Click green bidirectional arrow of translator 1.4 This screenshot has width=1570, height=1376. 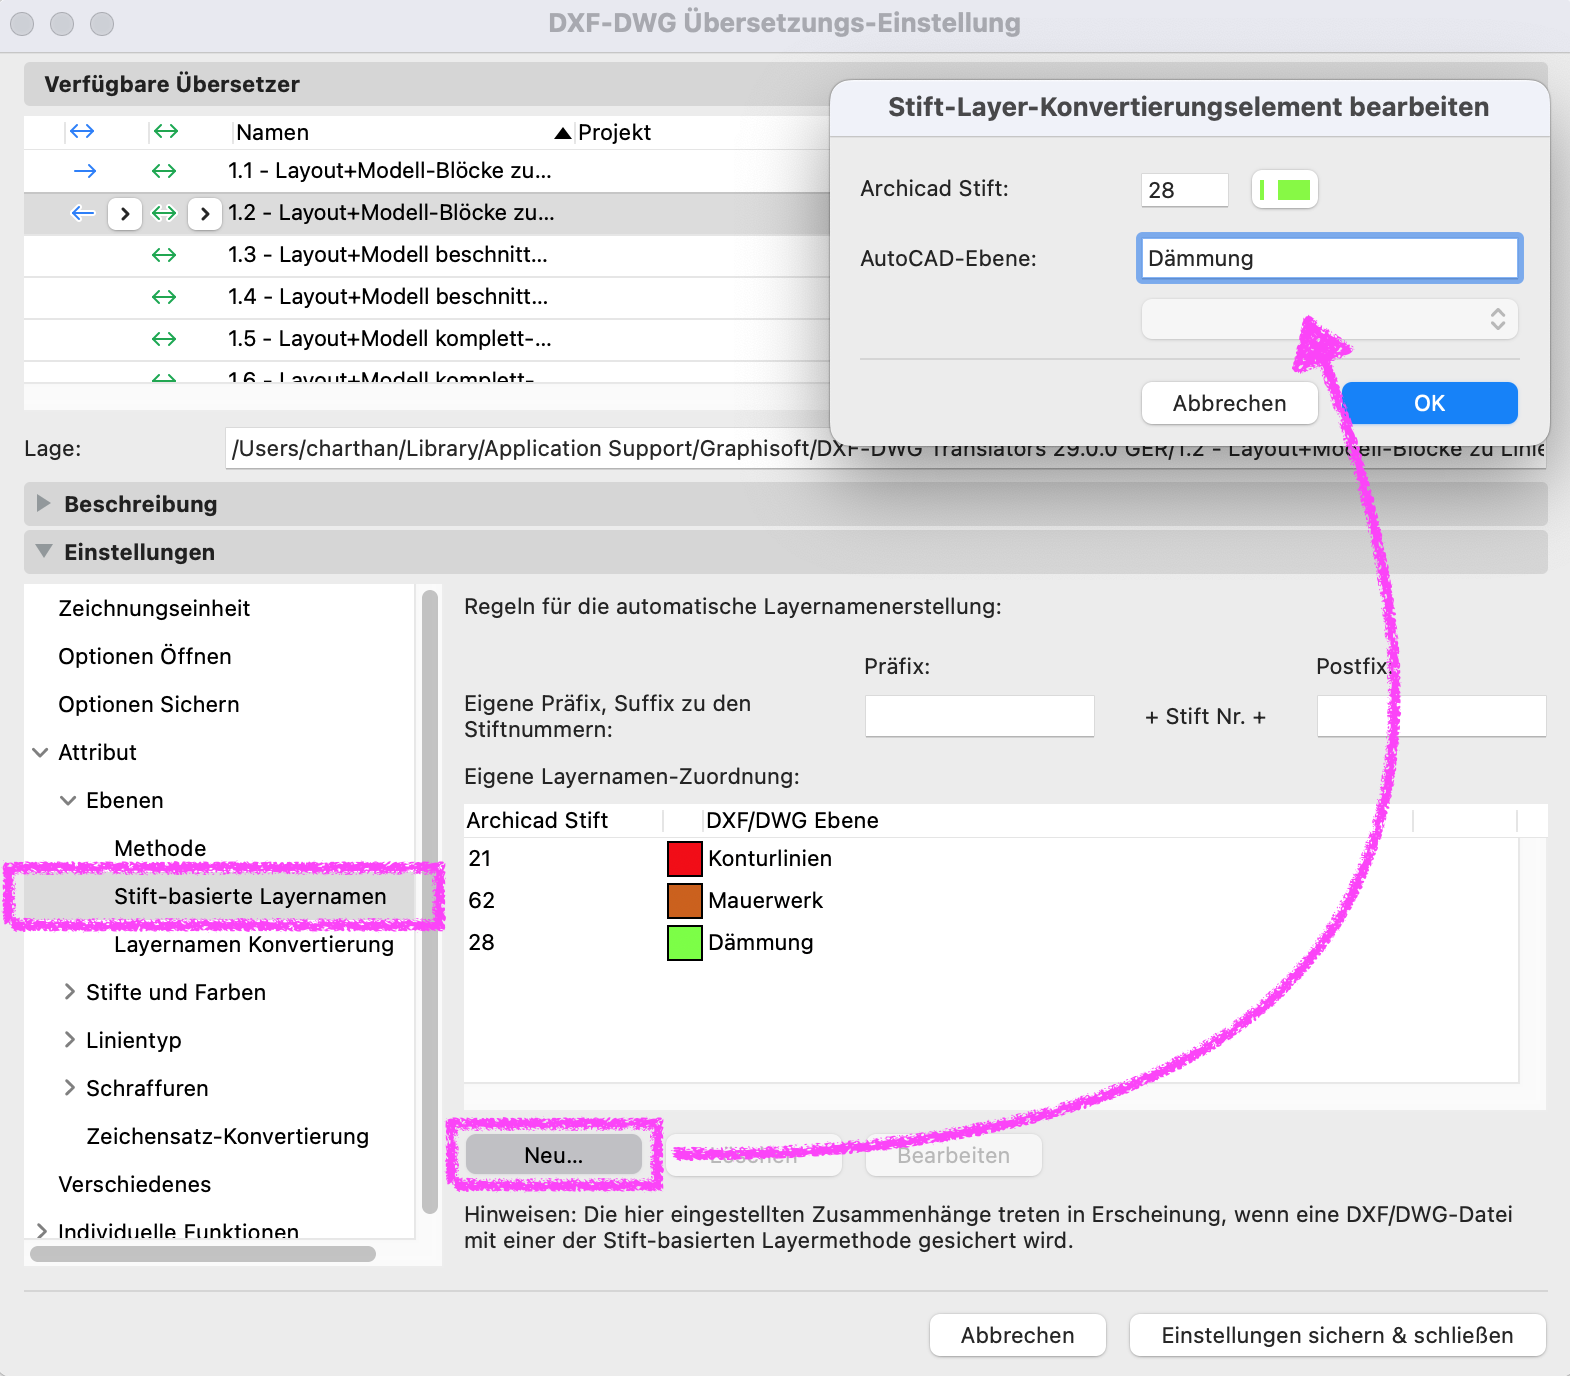(x=164, y=297)
